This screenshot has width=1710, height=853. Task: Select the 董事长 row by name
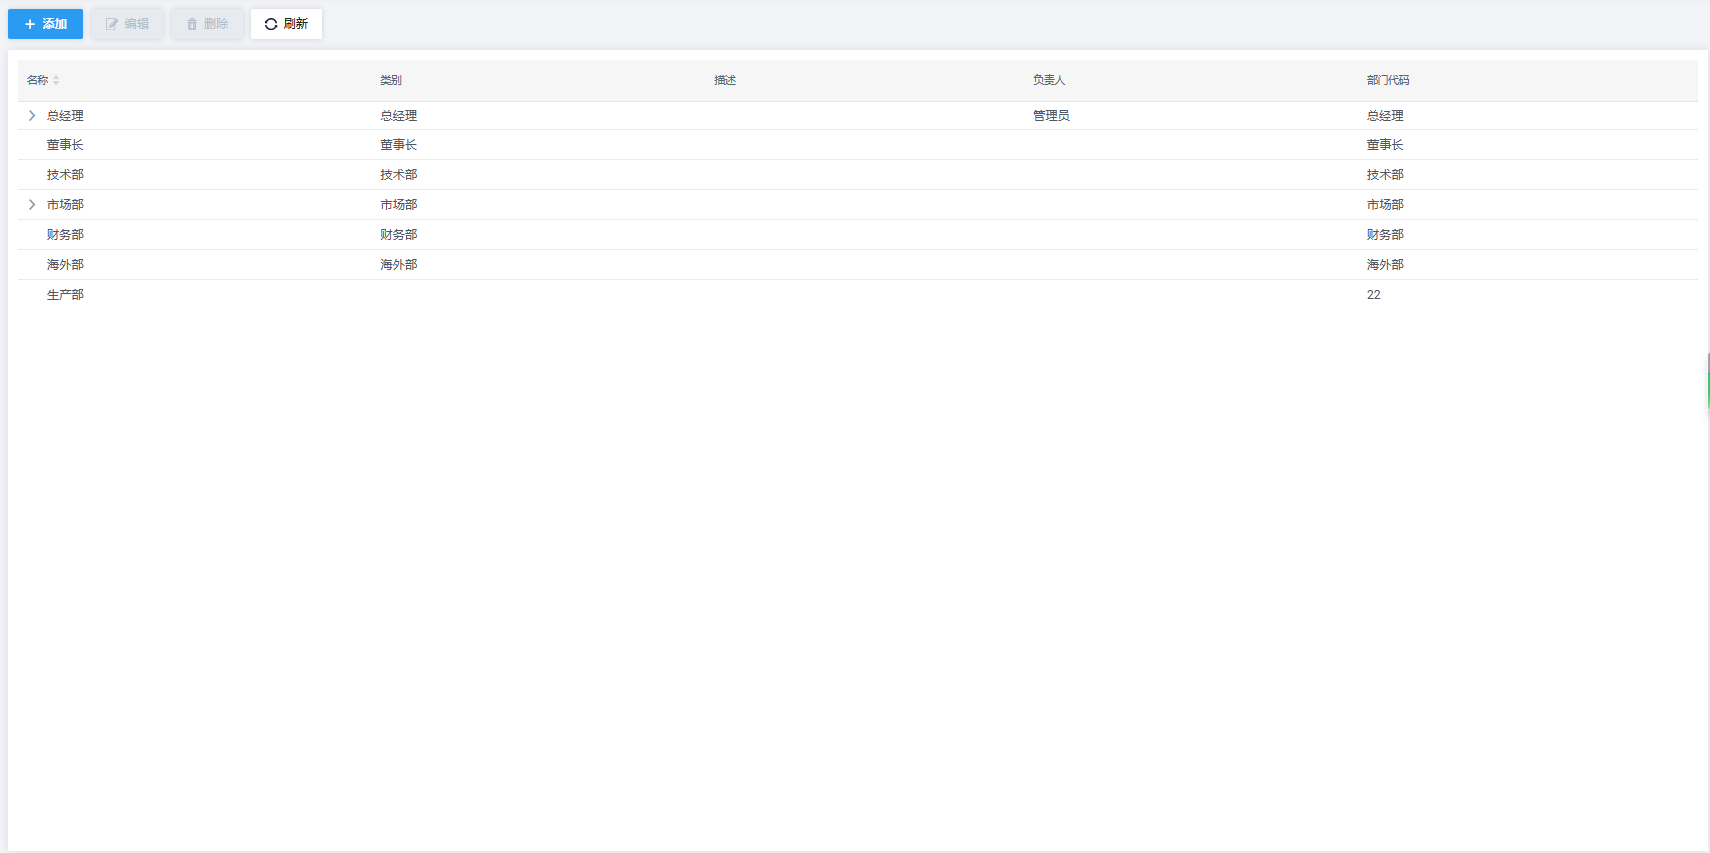65,145
